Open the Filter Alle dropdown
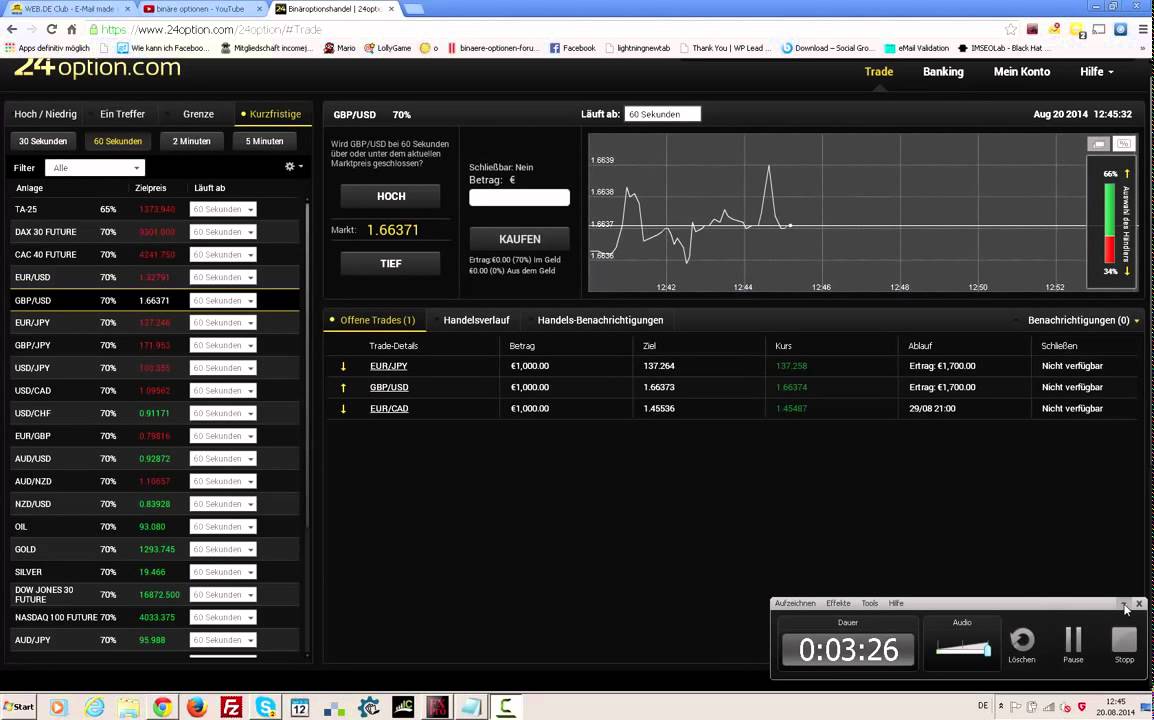 pos(95,168)
